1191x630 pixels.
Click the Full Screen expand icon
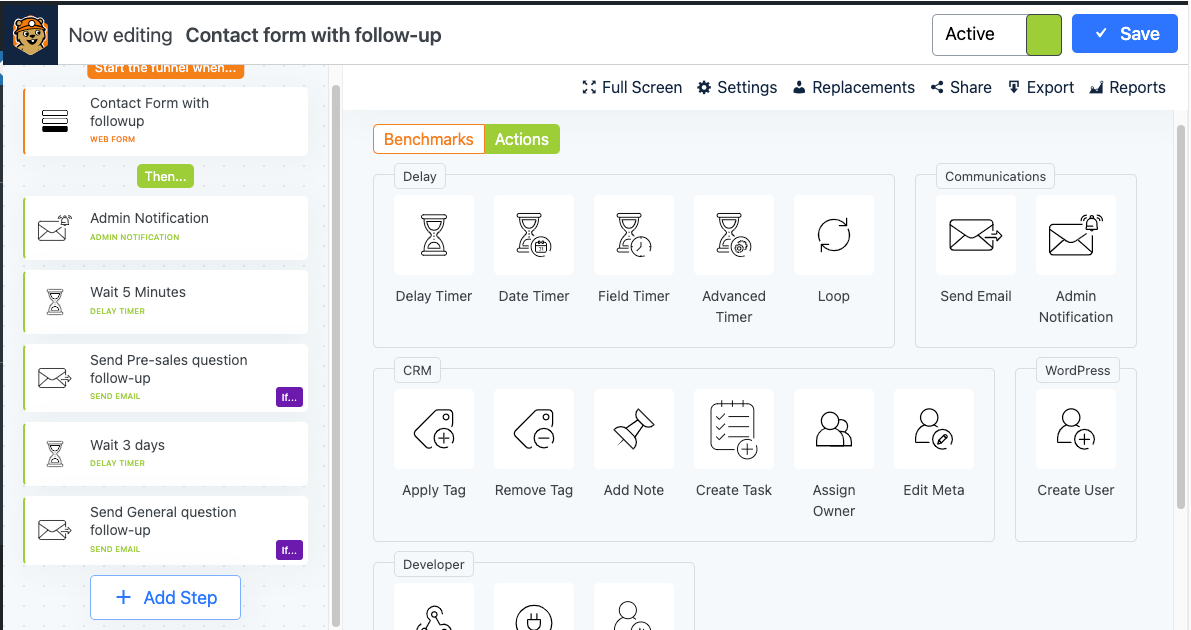point(589,87)
